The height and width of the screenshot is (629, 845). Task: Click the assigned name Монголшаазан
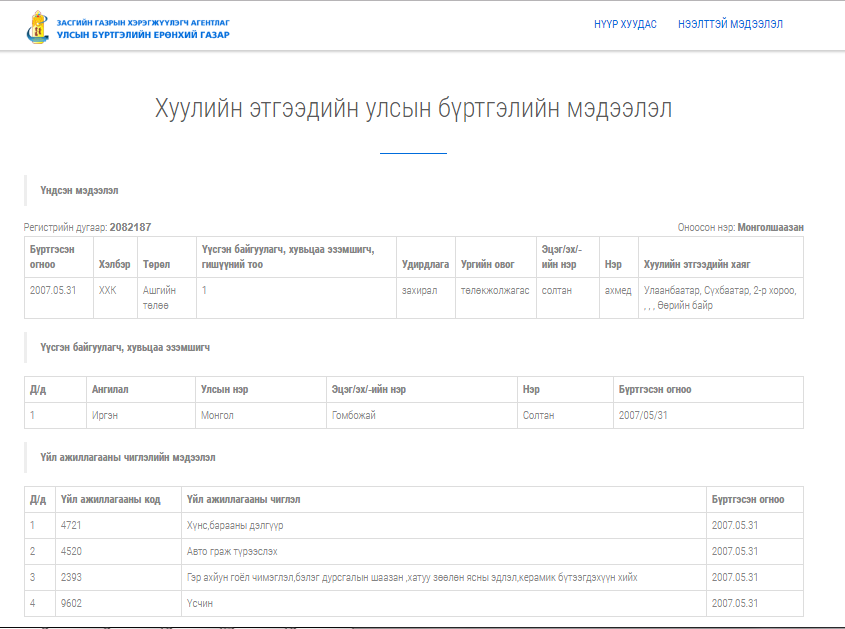click(x=771, y=227)
